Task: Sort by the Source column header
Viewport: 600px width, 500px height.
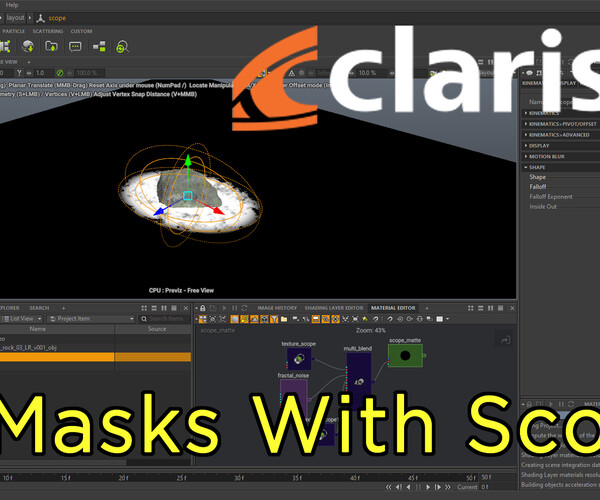Action: point(157,329)
